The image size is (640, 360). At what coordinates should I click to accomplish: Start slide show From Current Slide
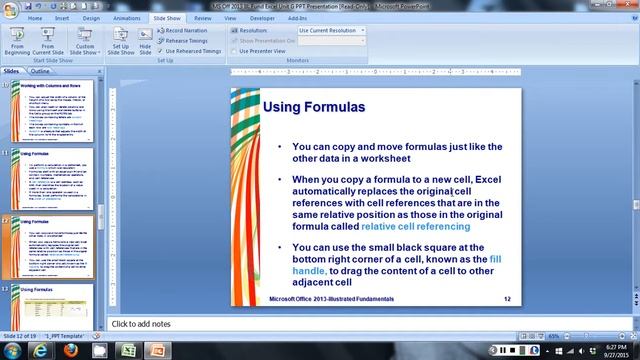(48, 41)
